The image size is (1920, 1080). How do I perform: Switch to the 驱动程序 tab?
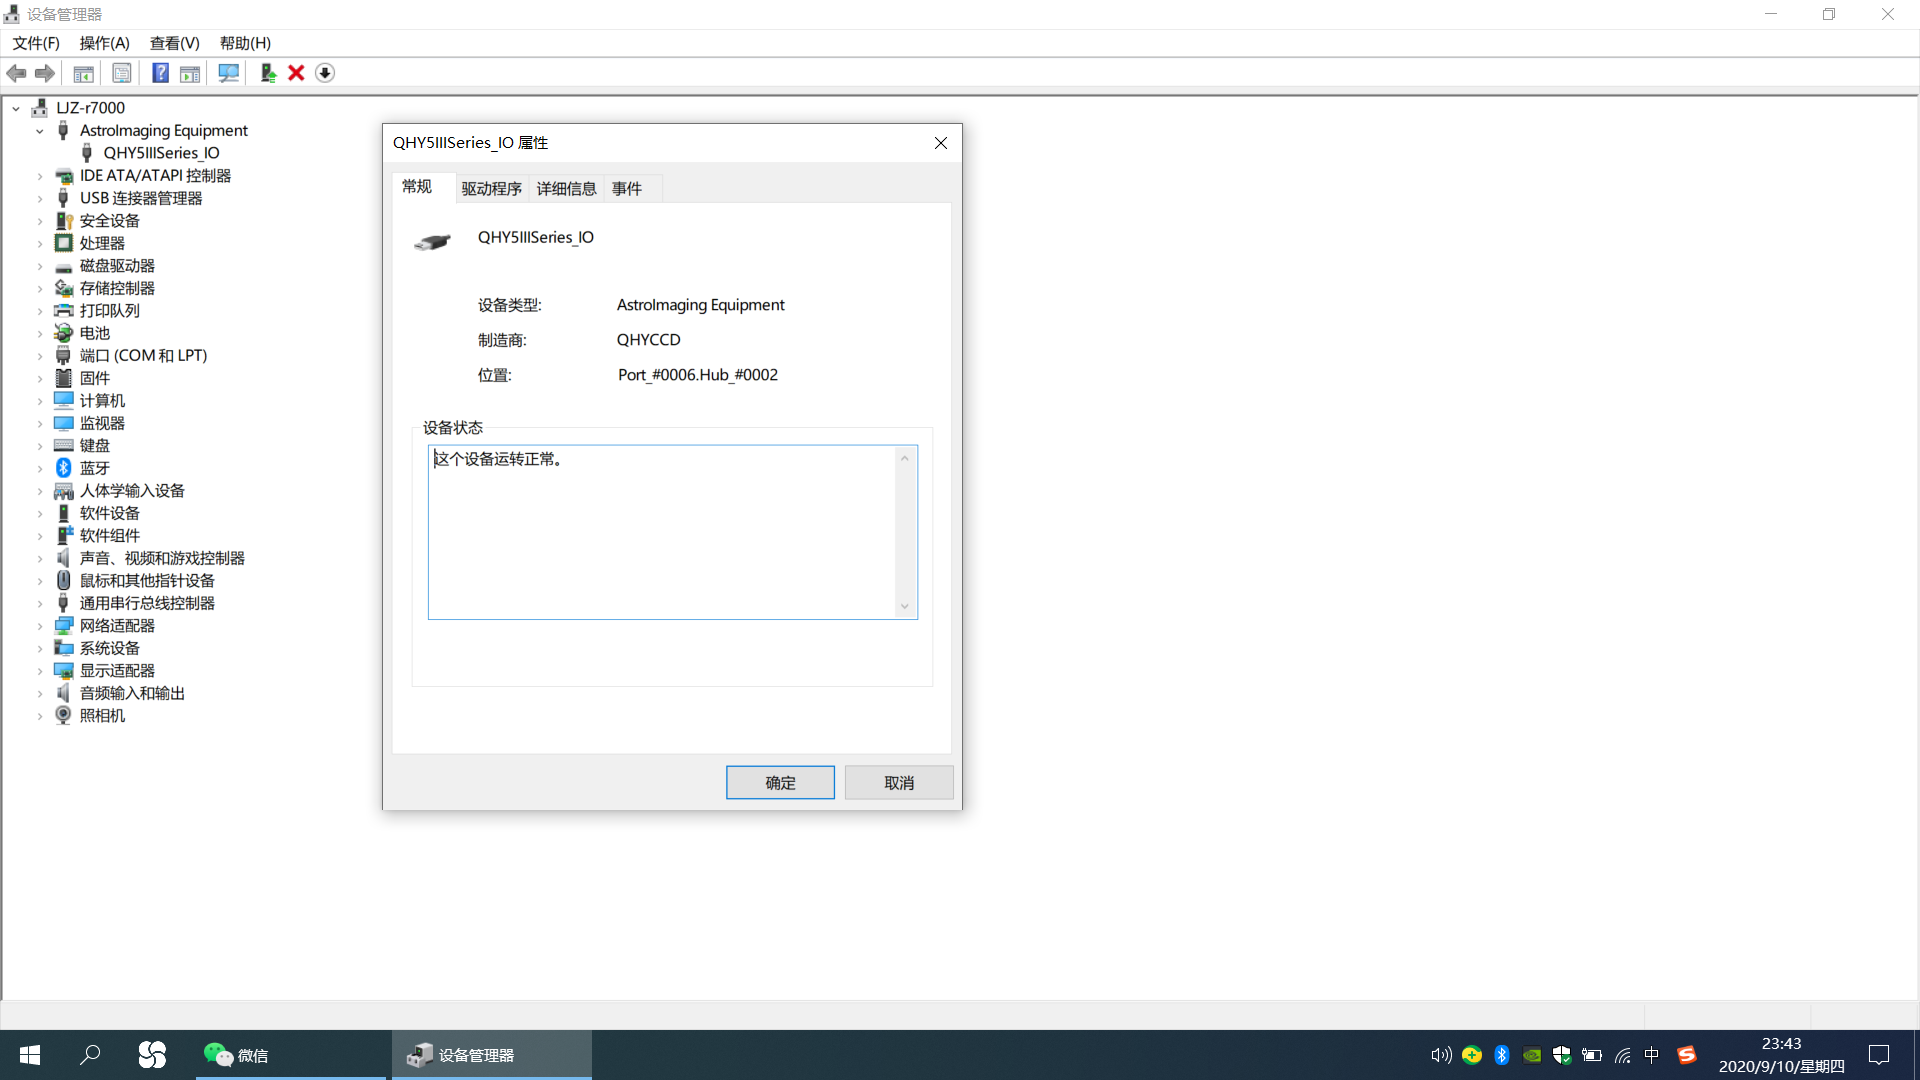click(491, 188)
